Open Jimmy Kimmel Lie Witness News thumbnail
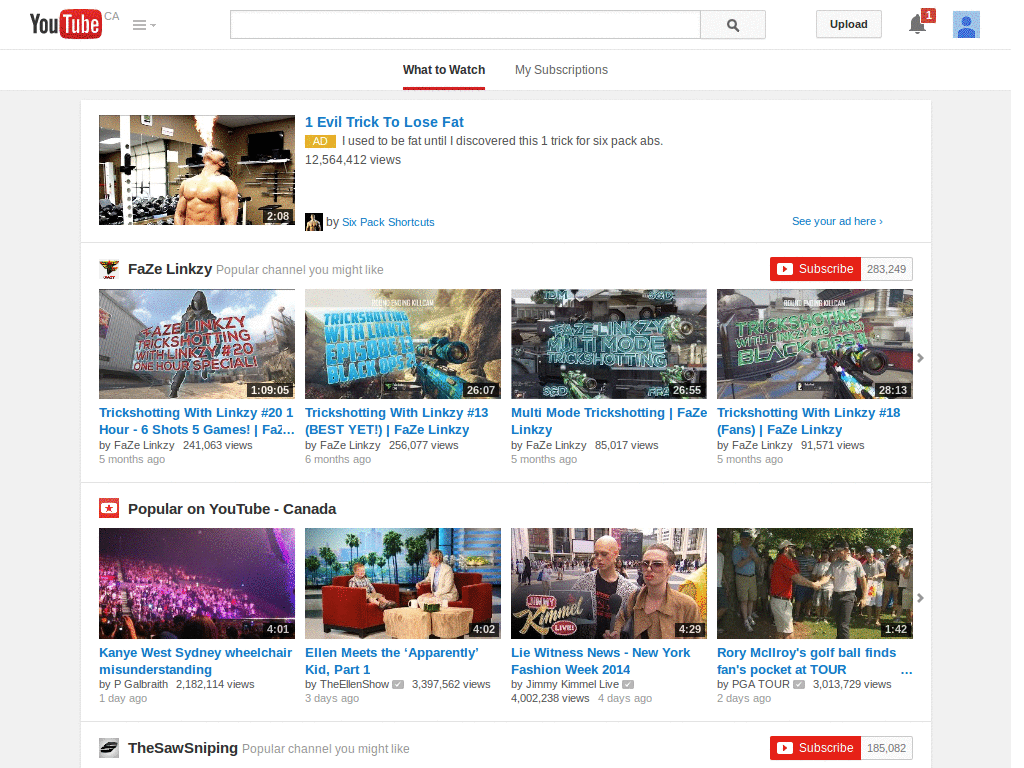The width and height of the screenshot is (1024, 768). [x=609, y=583]
